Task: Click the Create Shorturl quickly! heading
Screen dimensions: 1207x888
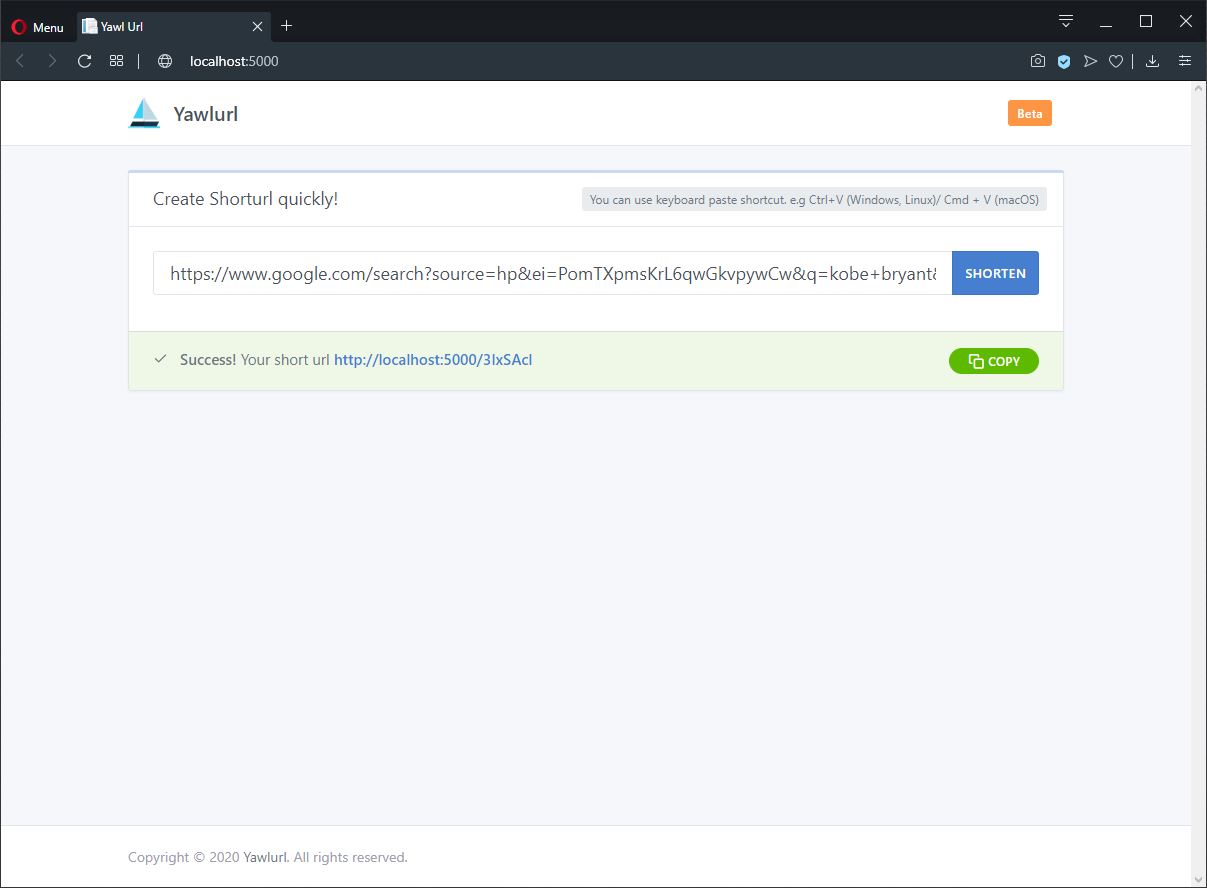Action: (245, 199)
